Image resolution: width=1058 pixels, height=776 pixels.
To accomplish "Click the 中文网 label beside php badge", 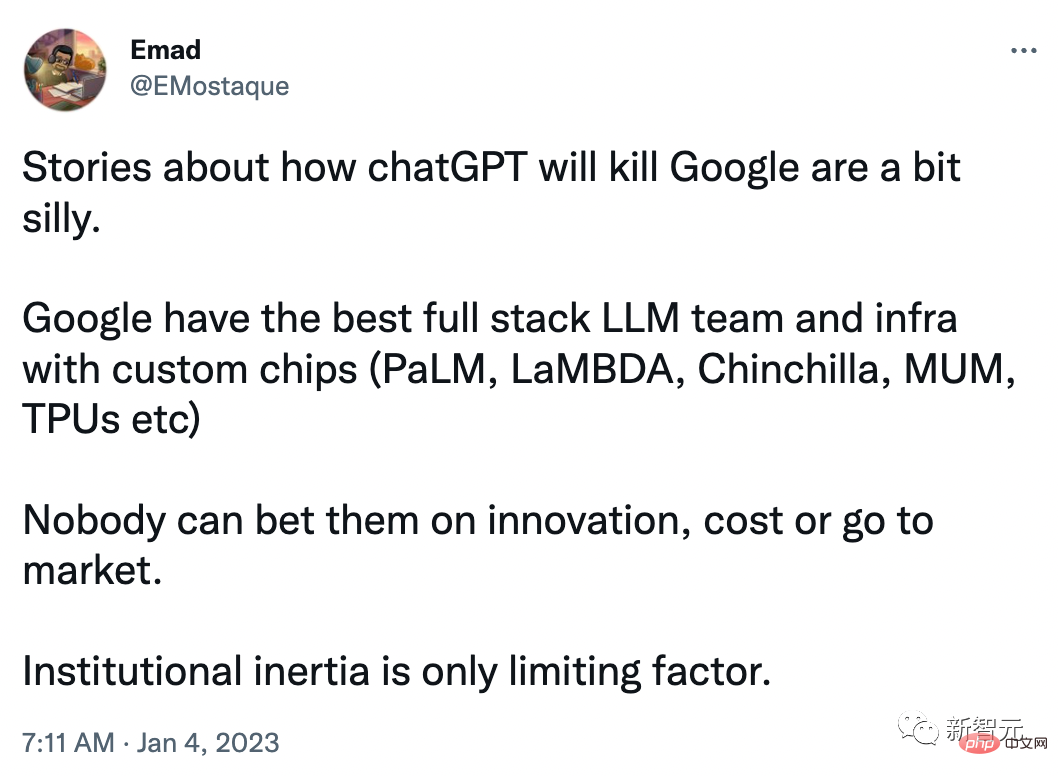I will 1026,744.
